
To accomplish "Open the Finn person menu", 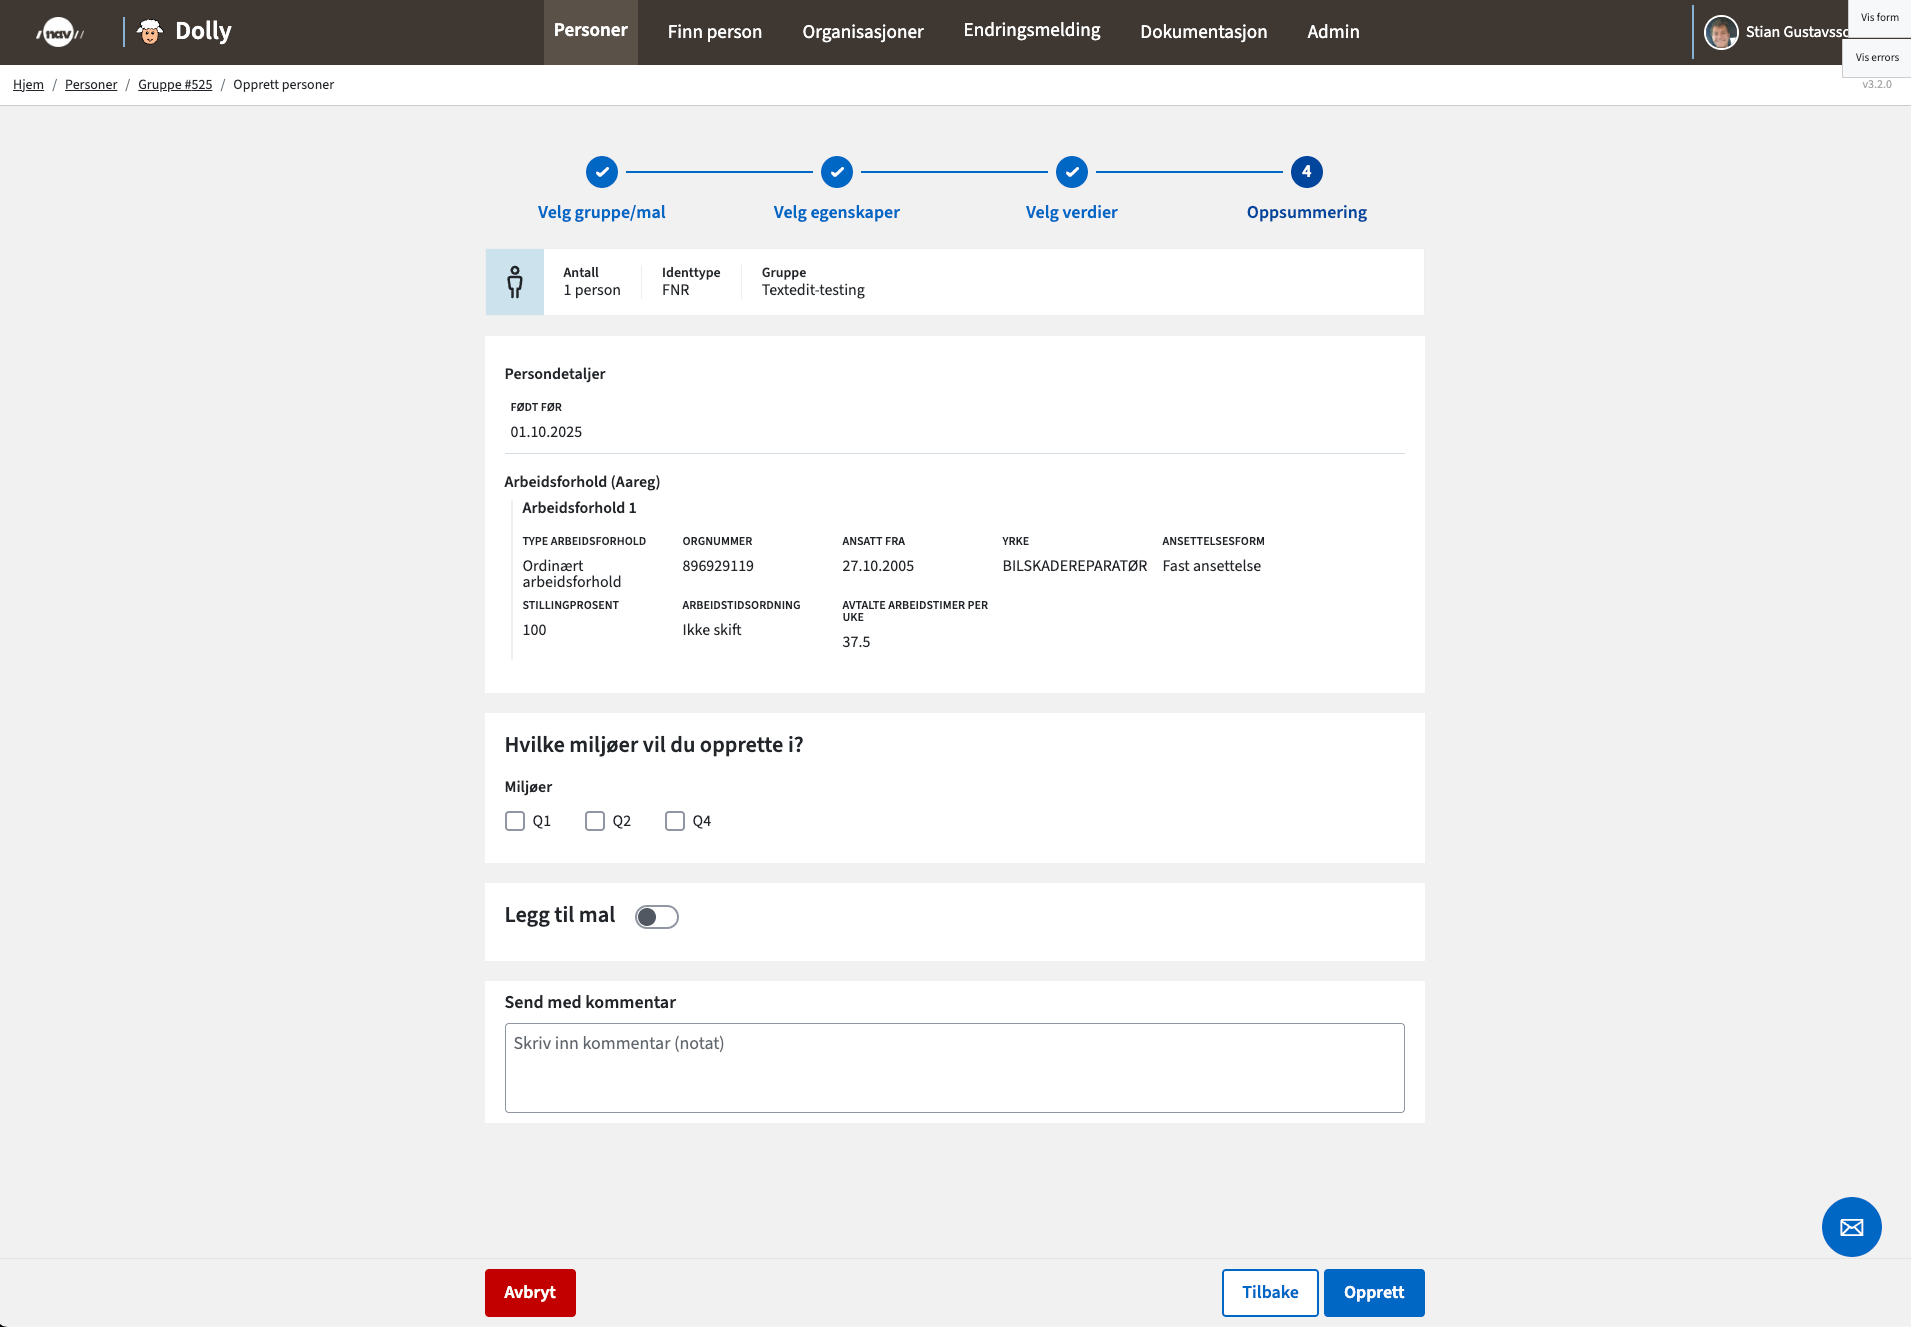I will click(x=714, y=32).
